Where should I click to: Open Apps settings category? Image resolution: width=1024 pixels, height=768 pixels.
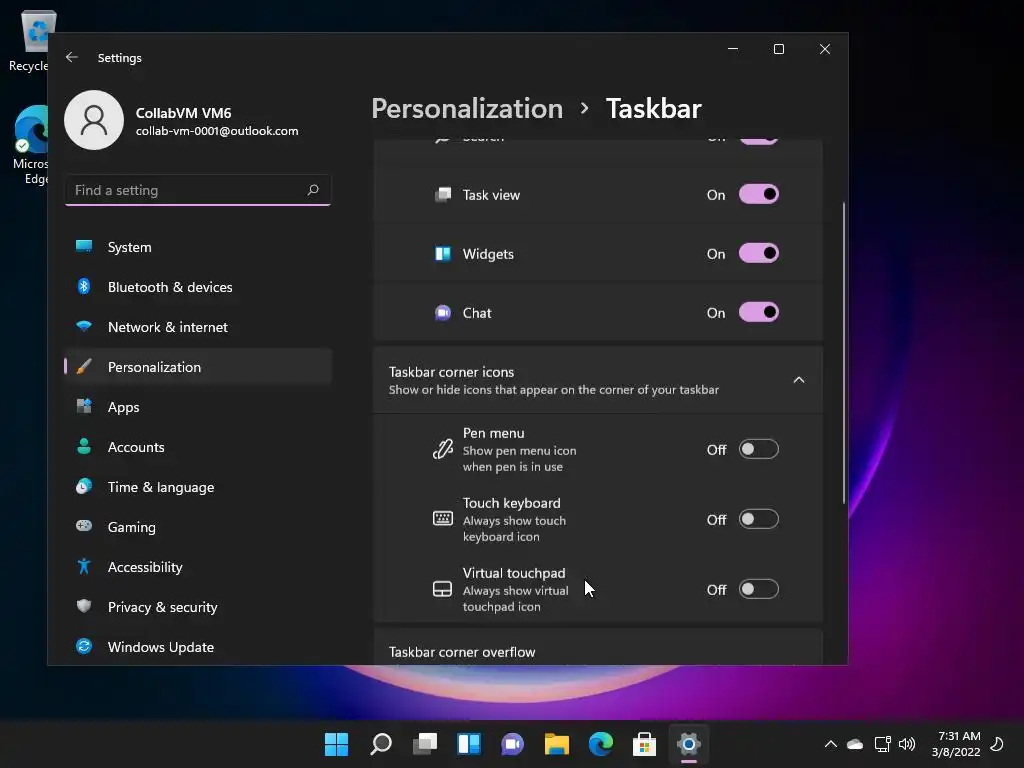click(199, 407)
